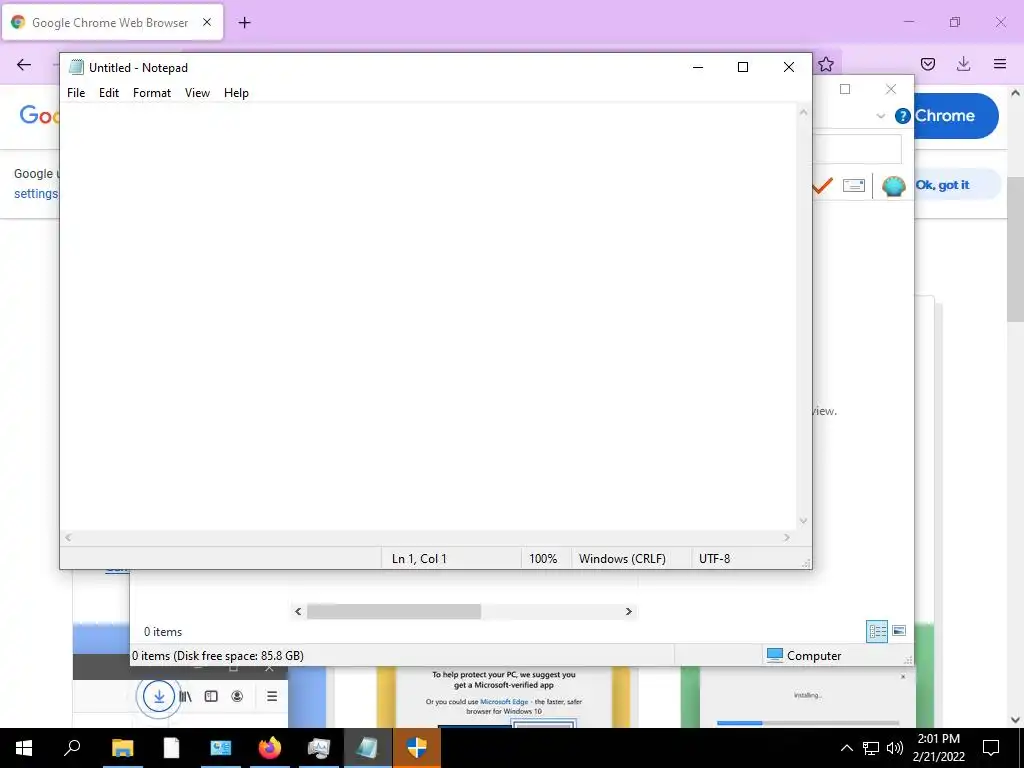Click the blank document icon on the taskbar
Image resolution: width=1024 pixels, height=768 pixels.
click(x=171, y=748)
